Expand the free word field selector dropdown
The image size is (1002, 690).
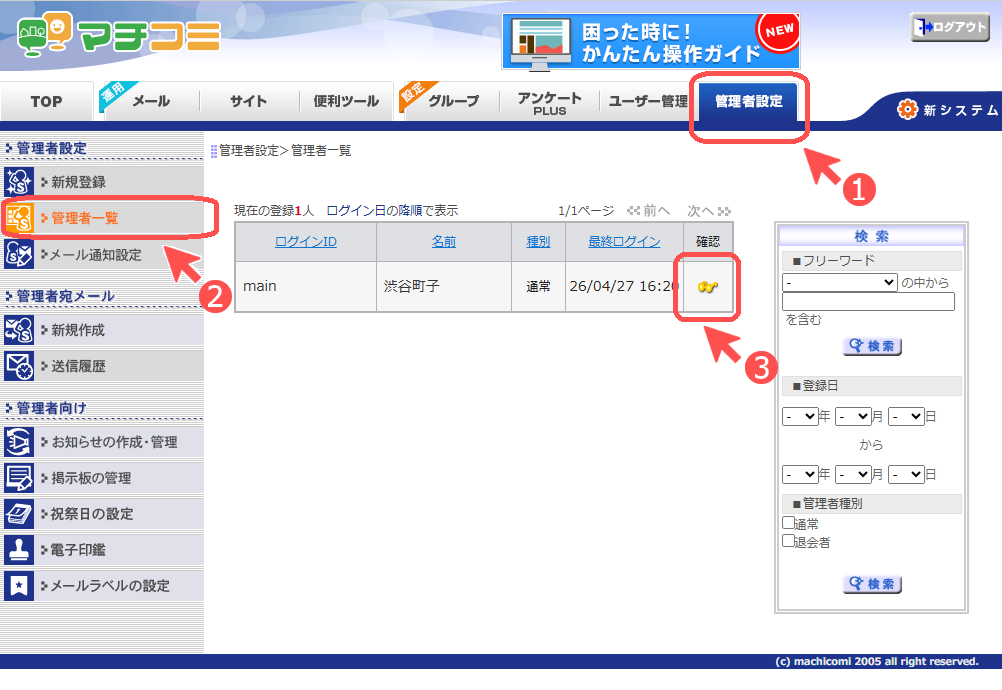click(839, 283)
